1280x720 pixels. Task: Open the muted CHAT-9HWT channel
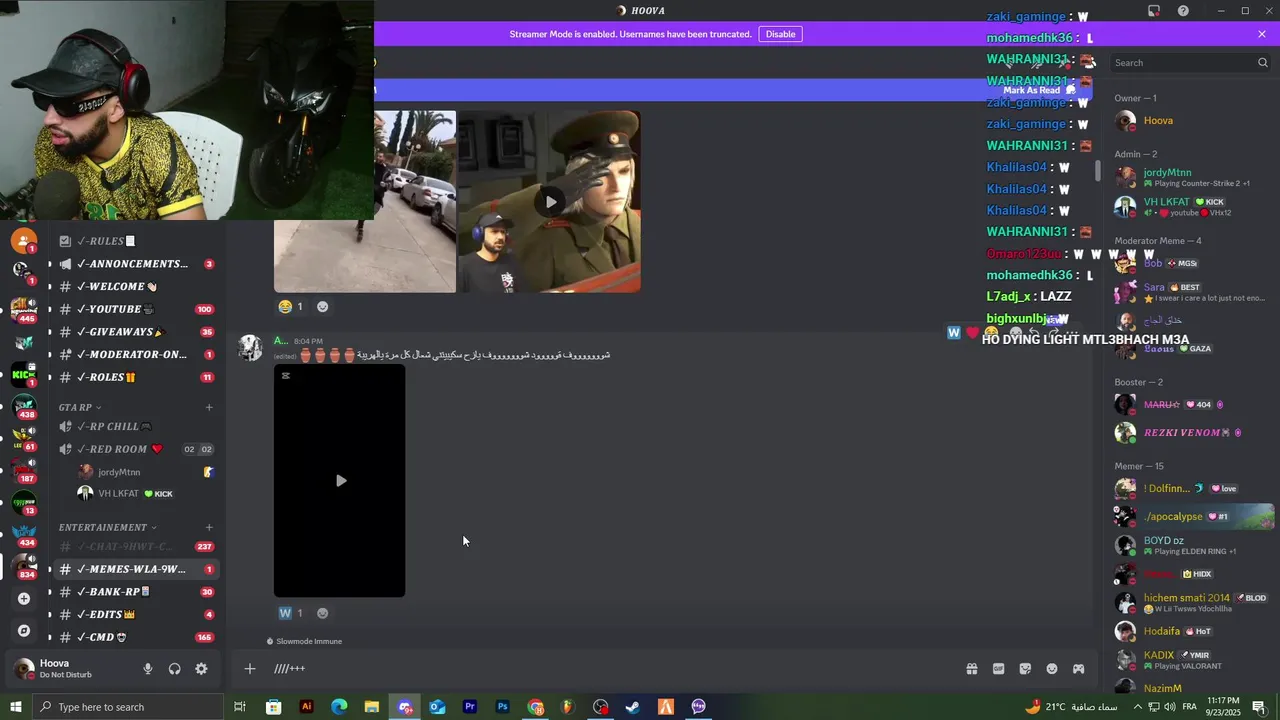click(136, 546)
